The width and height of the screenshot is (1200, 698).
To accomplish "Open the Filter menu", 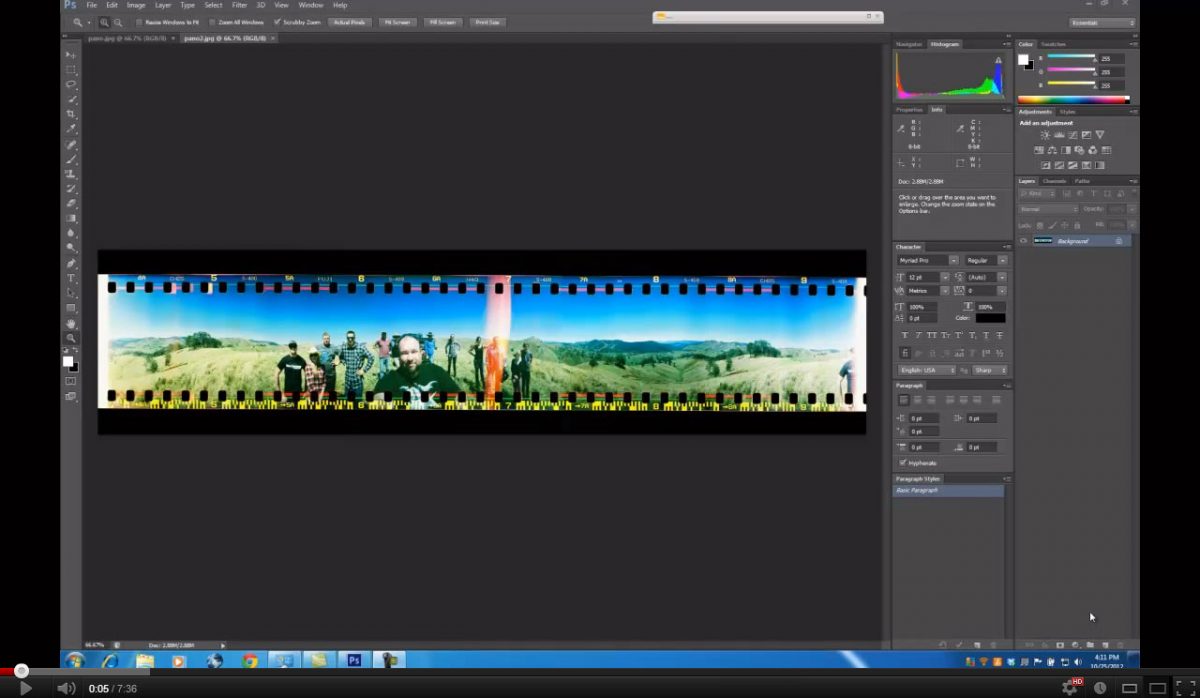I will click(239, 5).
